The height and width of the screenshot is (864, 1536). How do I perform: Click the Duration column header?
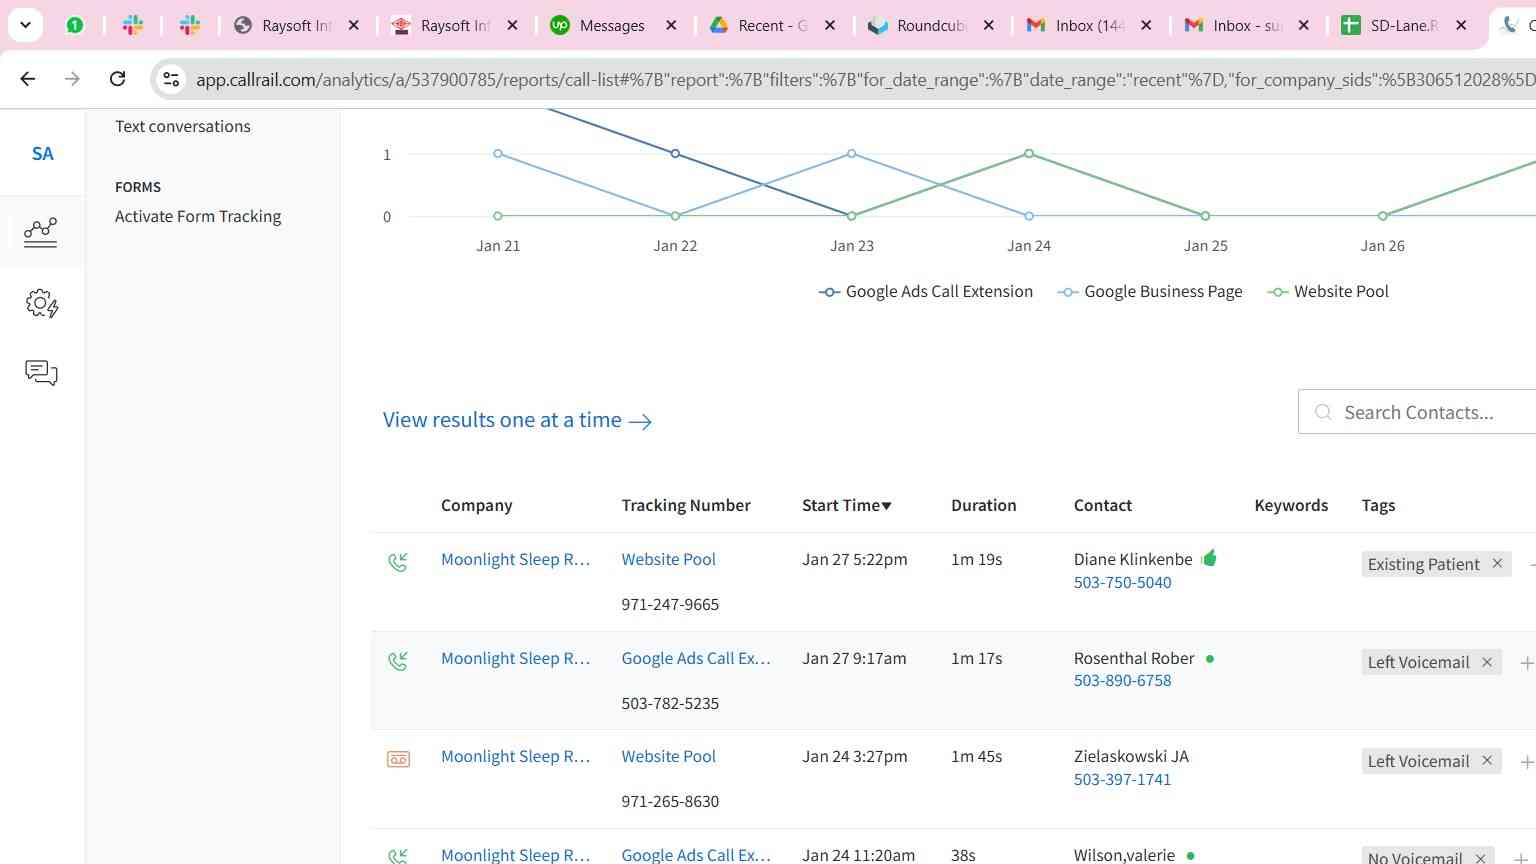click(x=983, y=505)
